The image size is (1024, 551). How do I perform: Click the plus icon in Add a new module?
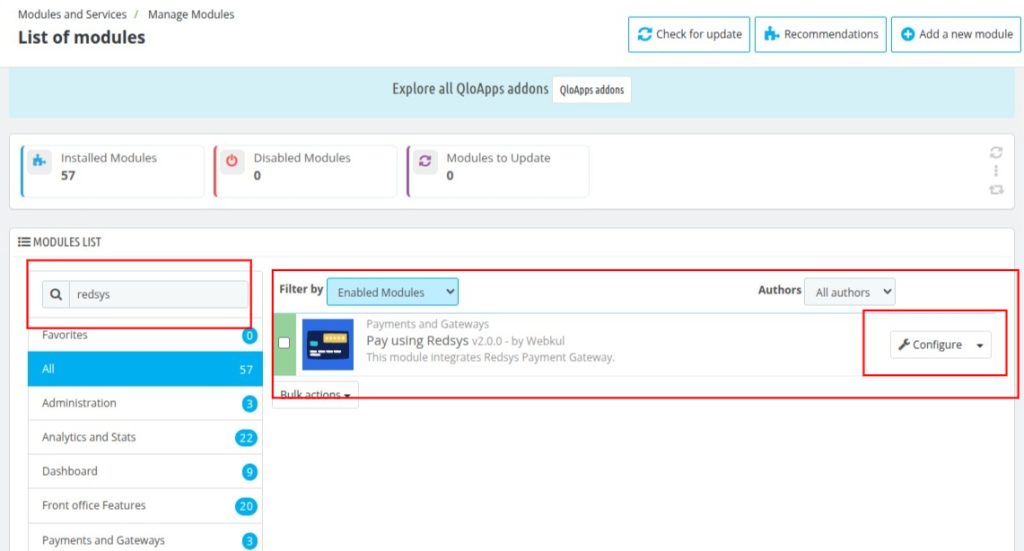coord(908,34)
